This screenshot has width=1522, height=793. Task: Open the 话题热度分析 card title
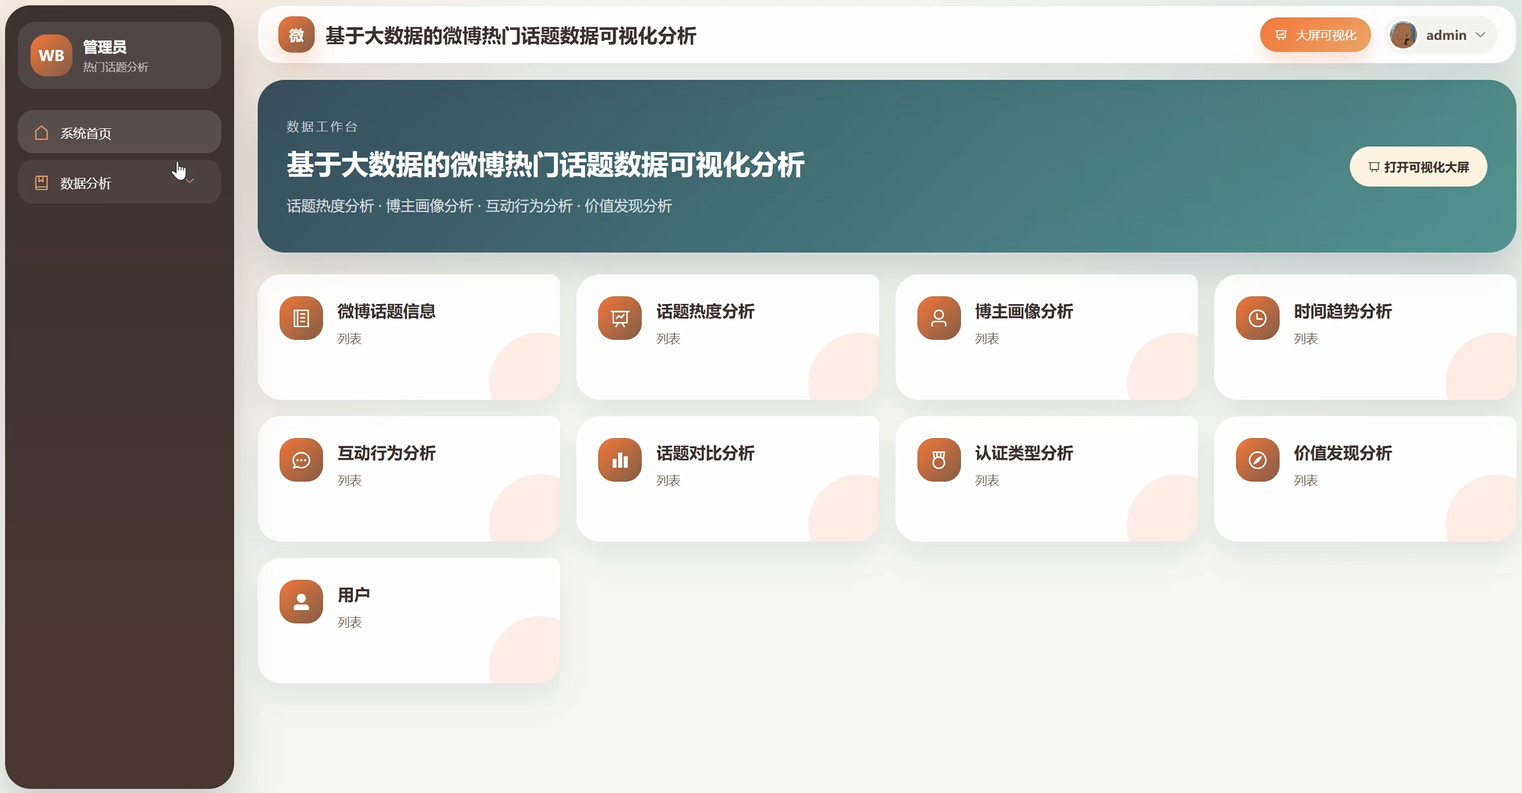tap(705, 311)
